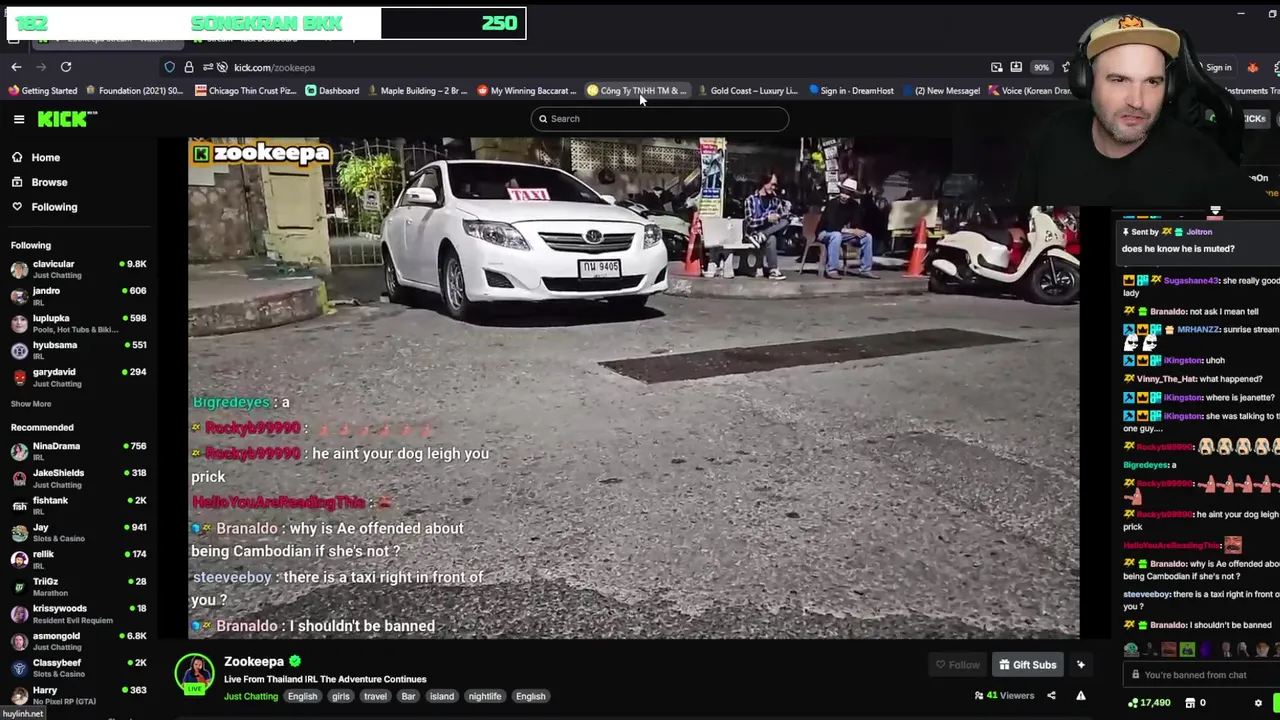Image resolution: width=1280 pixels, height=720 pixels.
Task: Open the MetaMask fox extension icon
Action: coord(1252,67)
